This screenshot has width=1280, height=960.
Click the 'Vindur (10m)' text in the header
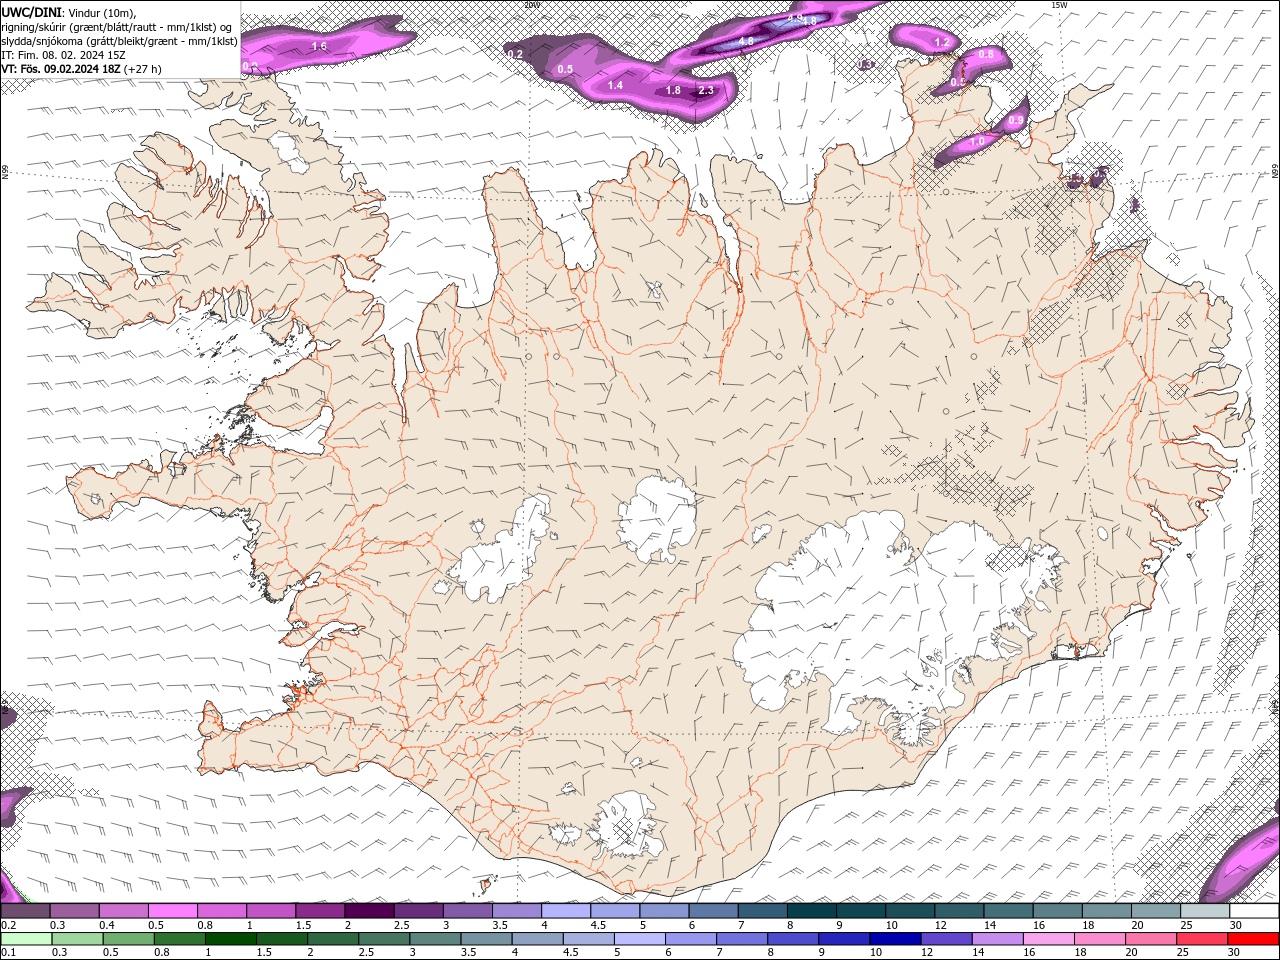pos(100,11)
